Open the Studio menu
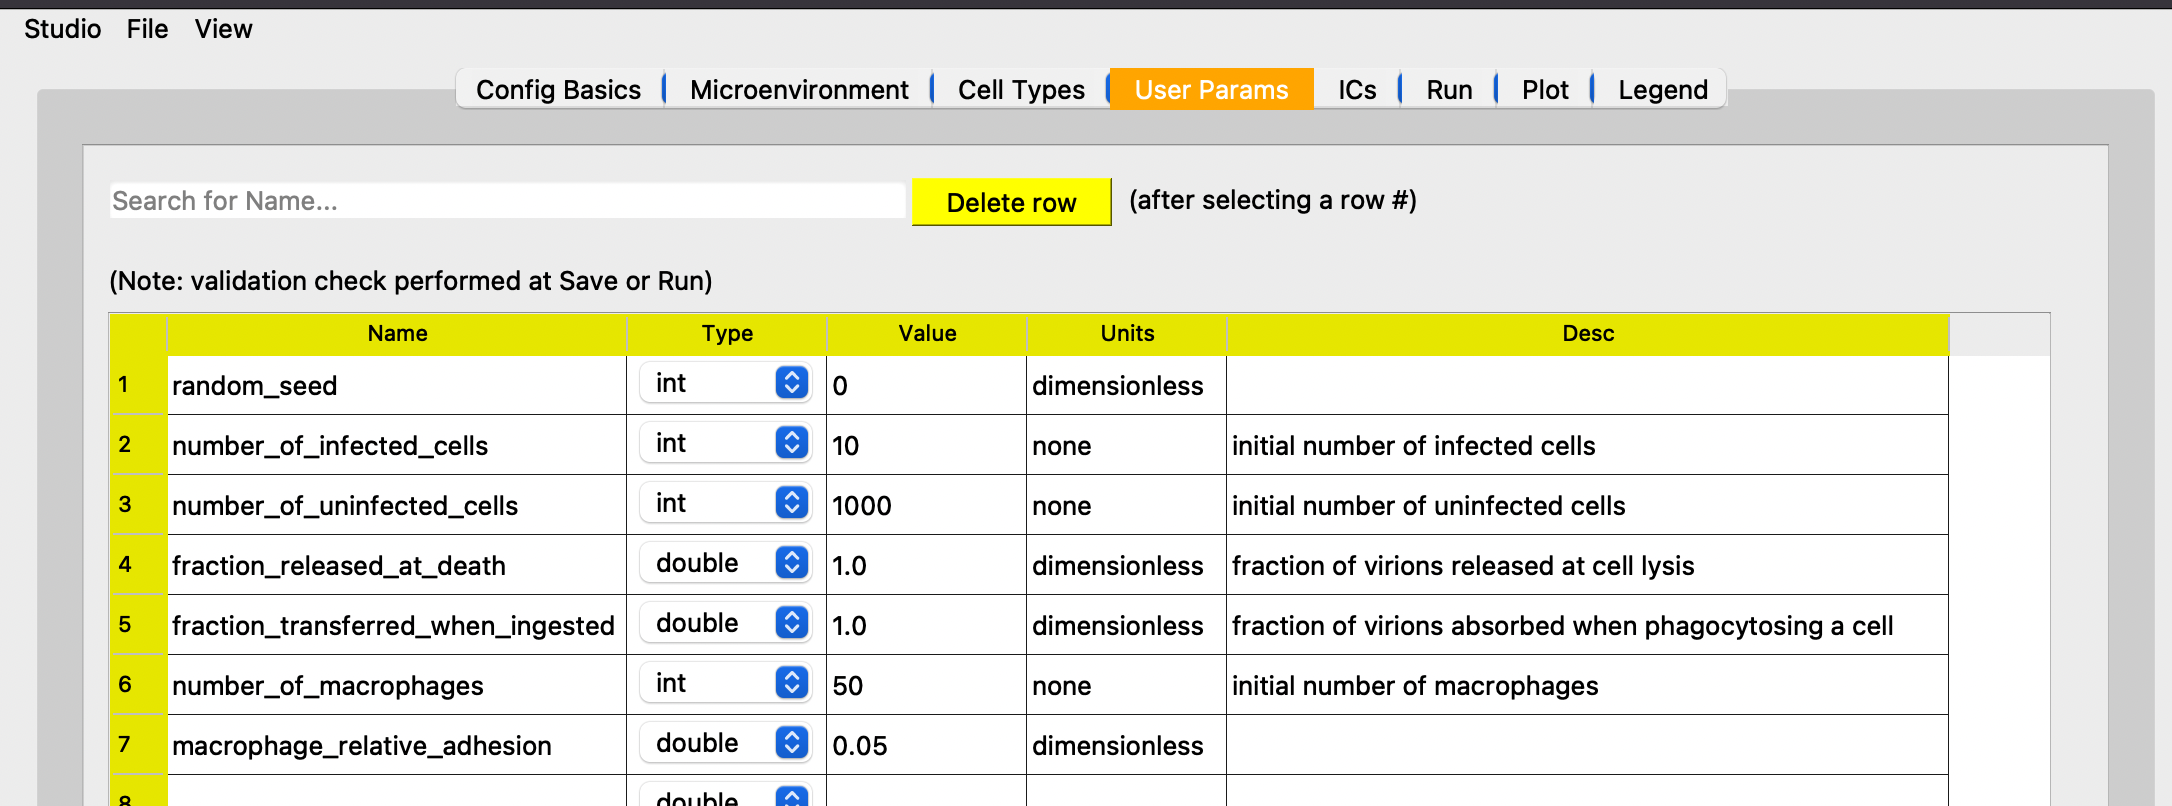The image size is (2172, 806). [x=62, y=29]
